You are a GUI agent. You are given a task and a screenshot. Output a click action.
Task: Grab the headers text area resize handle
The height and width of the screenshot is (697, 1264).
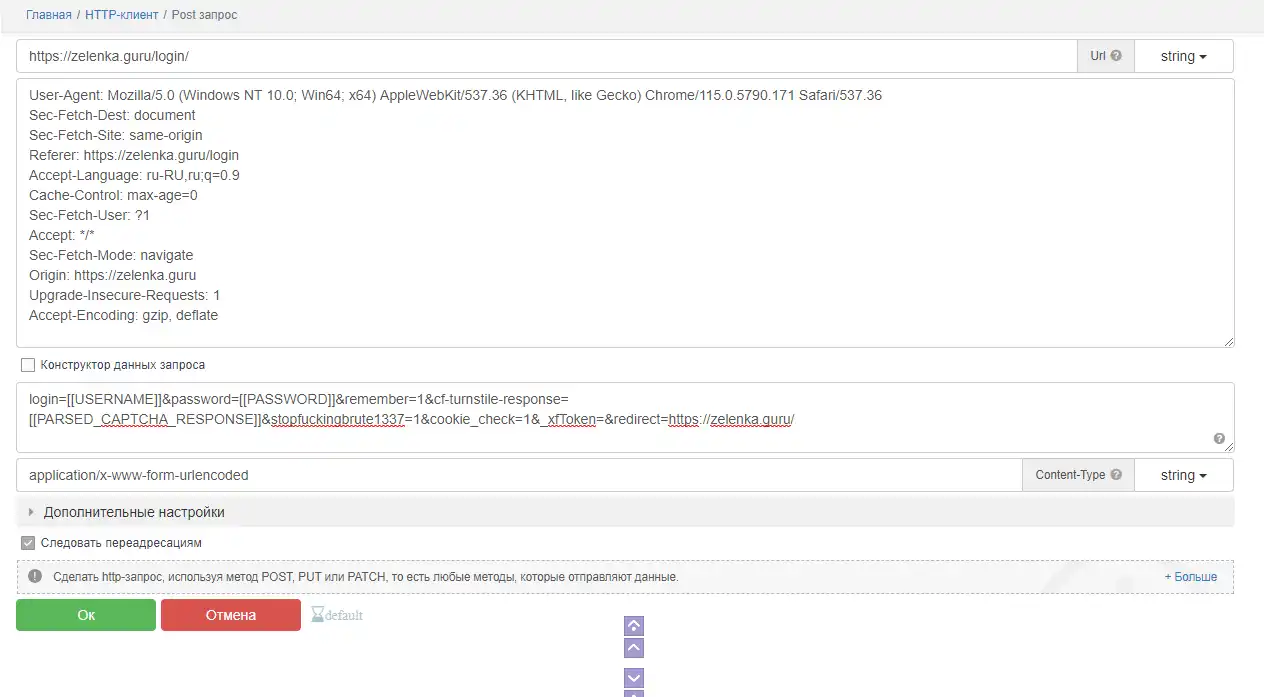coord(1229,342)
